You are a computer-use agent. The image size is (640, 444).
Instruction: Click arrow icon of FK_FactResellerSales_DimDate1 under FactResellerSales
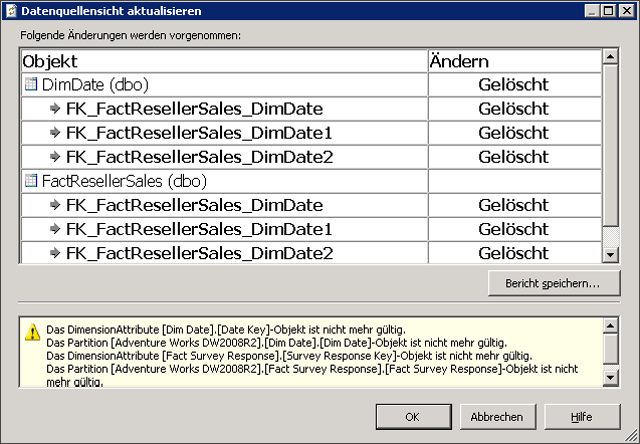click(x=56, y=230)
